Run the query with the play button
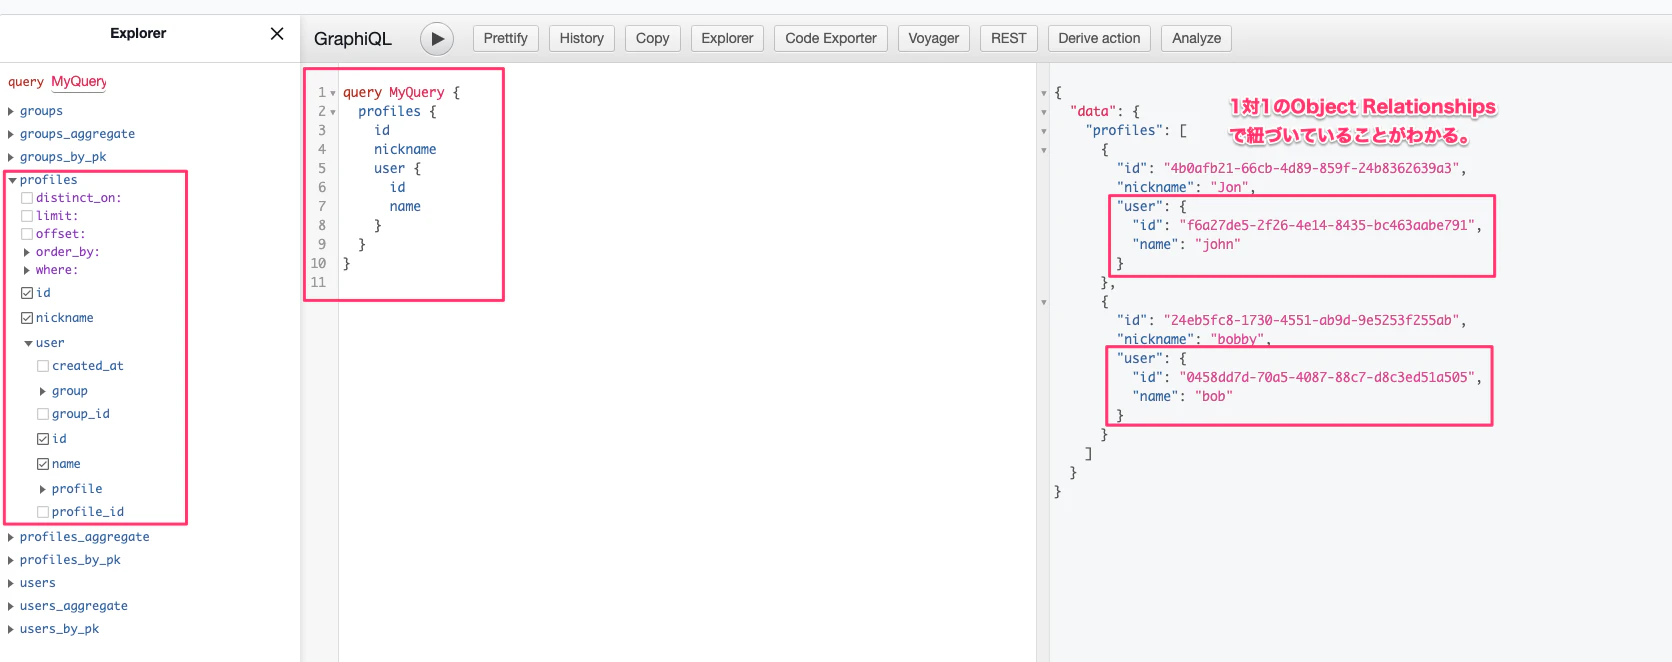This screenshot has width=1672, height=662. click(x=436, y=39)
